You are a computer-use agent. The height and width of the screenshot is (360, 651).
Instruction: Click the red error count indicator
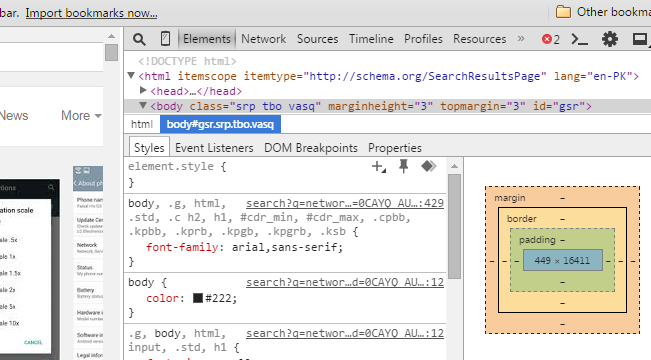pos(551,39)
